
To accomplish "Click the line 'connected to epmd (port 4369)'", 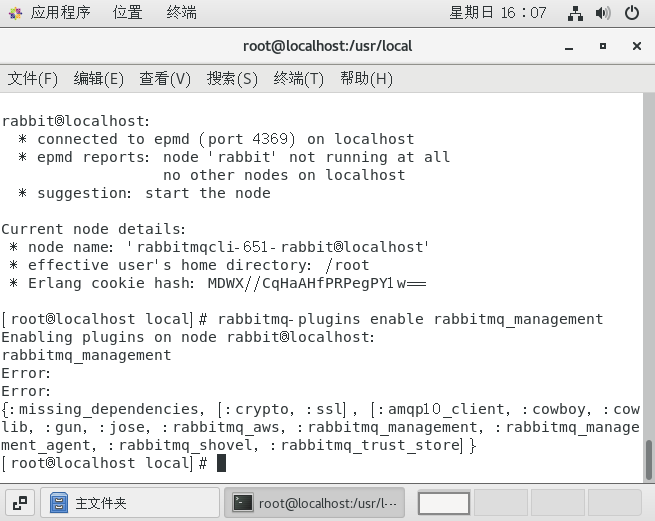I will (x=166, y=139).
